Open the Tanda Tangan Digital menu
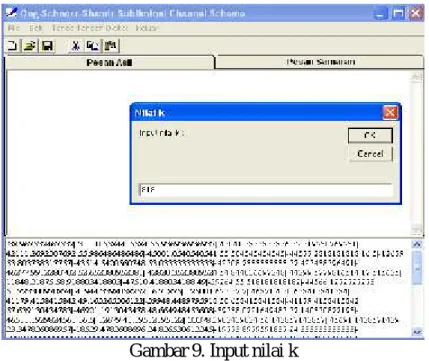This screenshot has height=361, width=429. (89, 28)
